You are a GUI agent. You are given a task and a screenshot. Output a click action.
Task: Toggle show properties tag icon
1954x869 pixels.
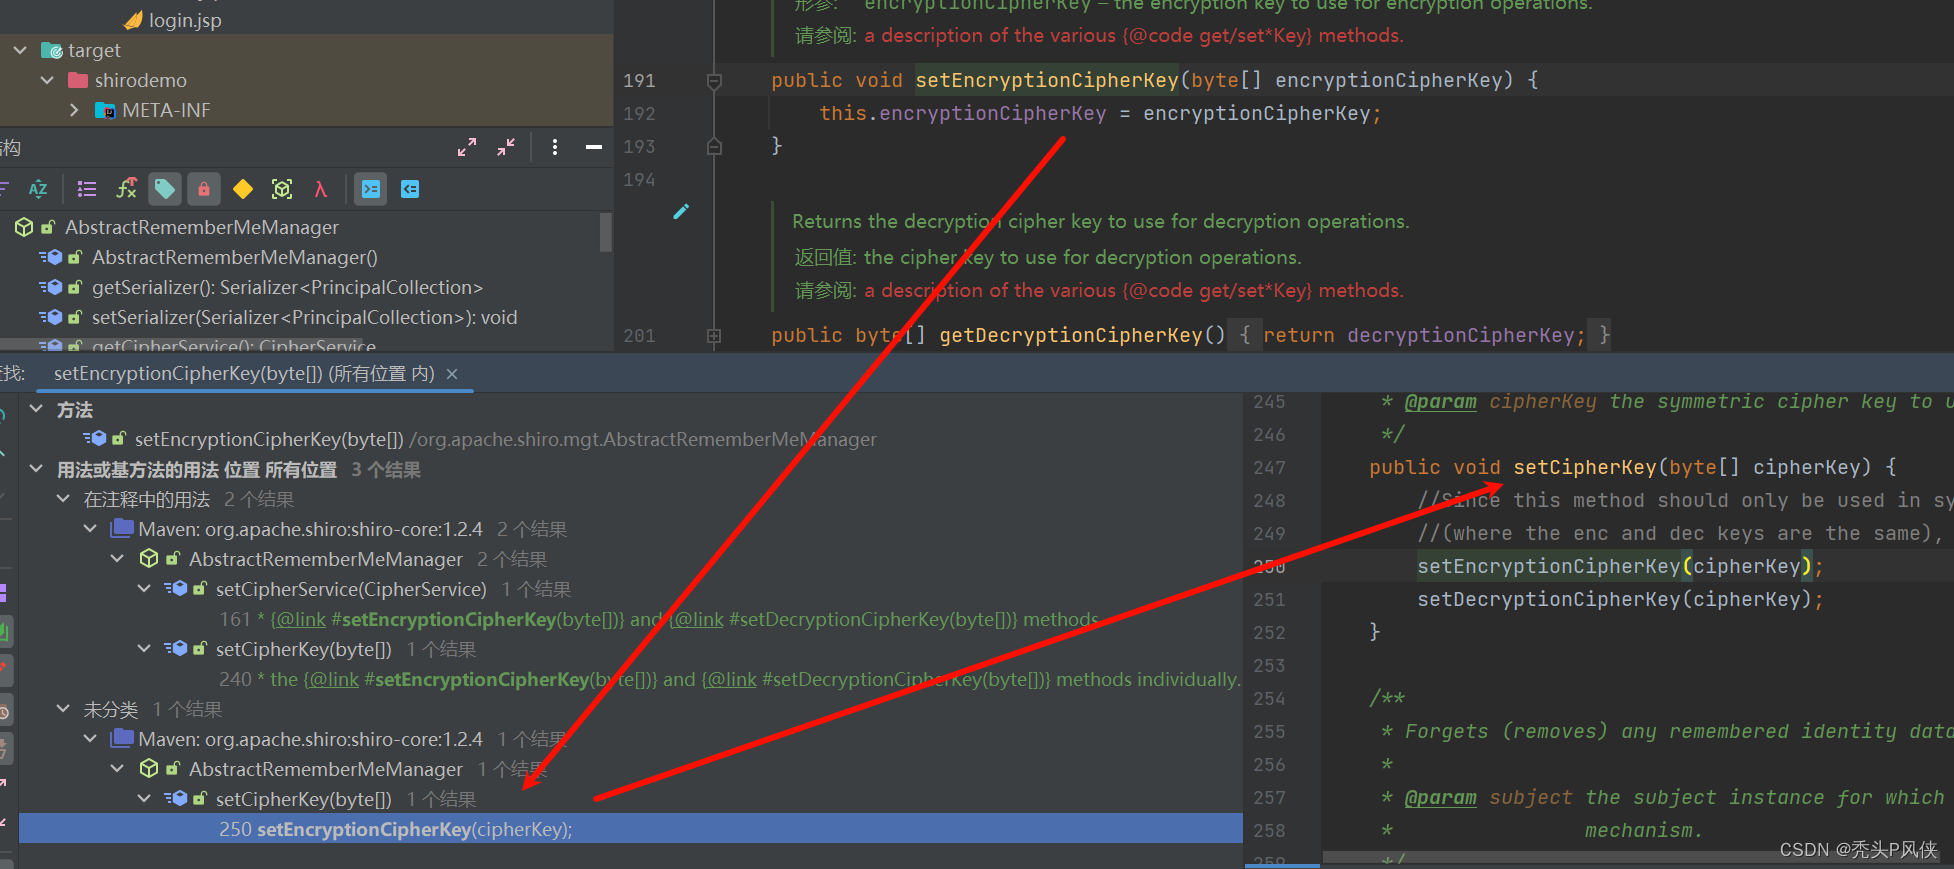165,189
